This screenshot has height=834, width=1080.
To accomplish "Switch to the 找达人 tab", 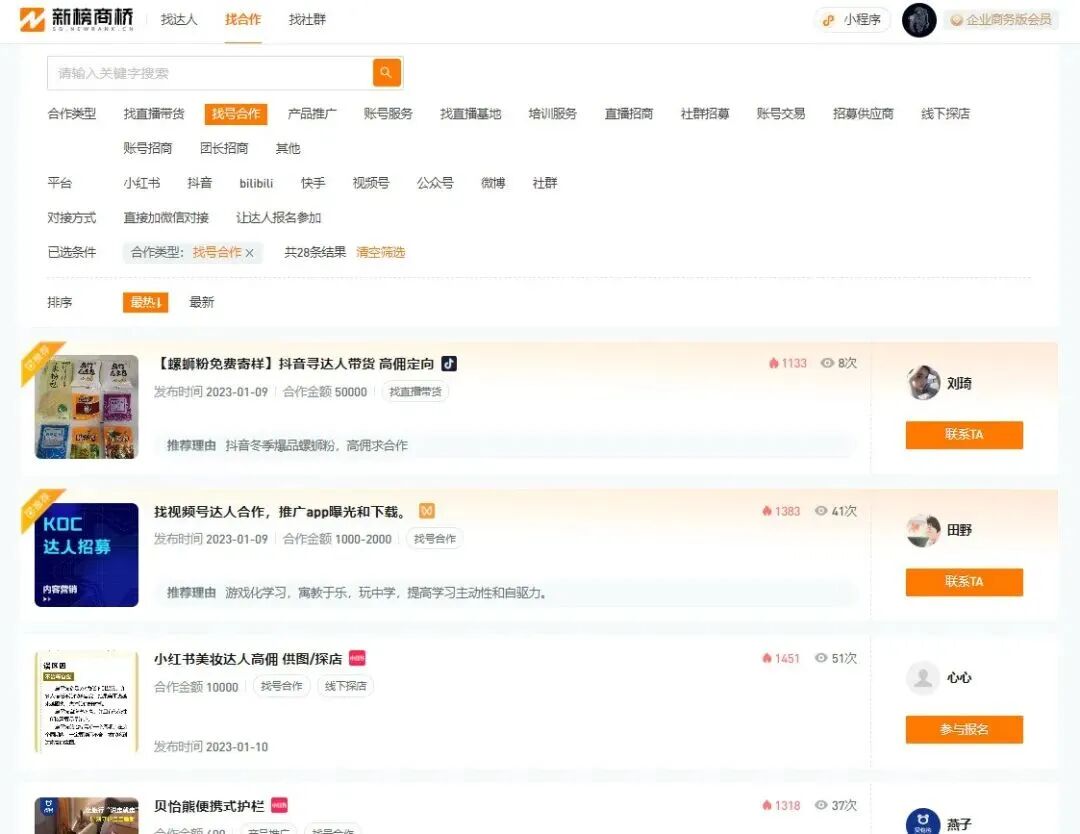I will [x=179, y=20].
